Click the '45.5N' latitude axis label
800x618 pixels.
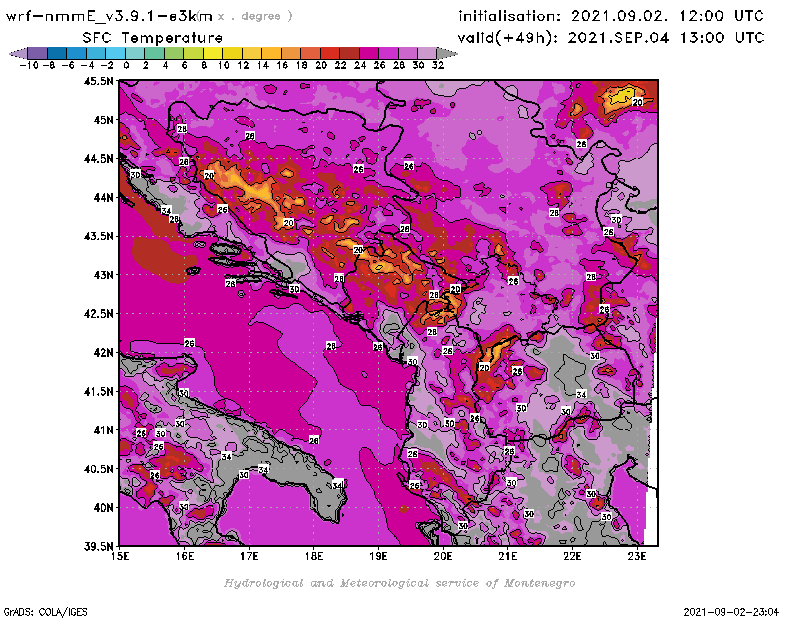[x=98, y=81]
